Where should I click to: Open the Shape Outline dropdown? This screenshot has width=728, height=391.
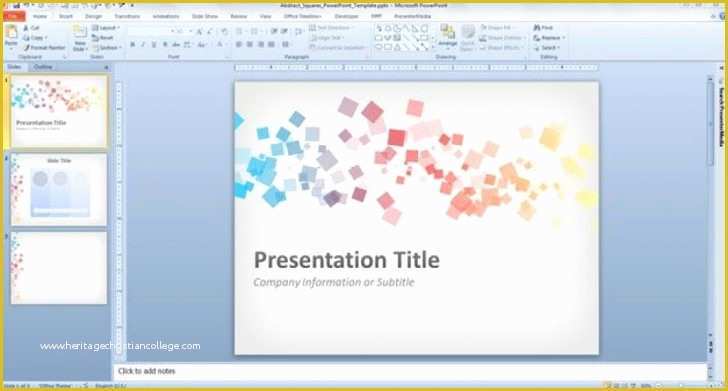pyautogui.click(x=502, y=38)
